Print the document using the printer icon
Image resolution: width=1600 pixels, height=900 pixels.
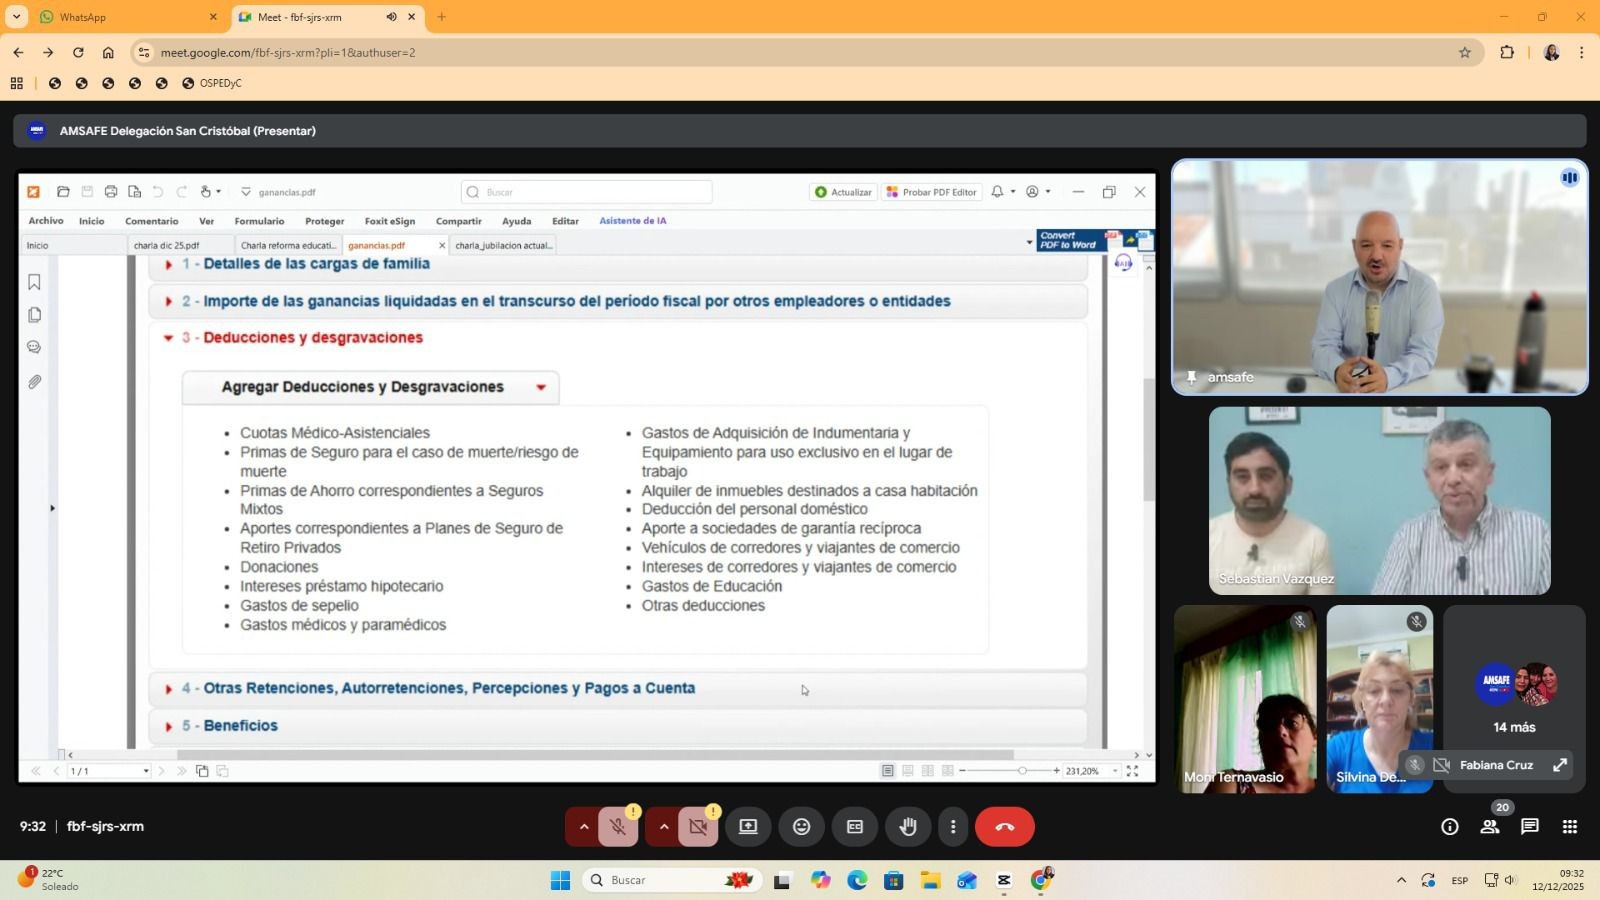[x=110, y=191]
